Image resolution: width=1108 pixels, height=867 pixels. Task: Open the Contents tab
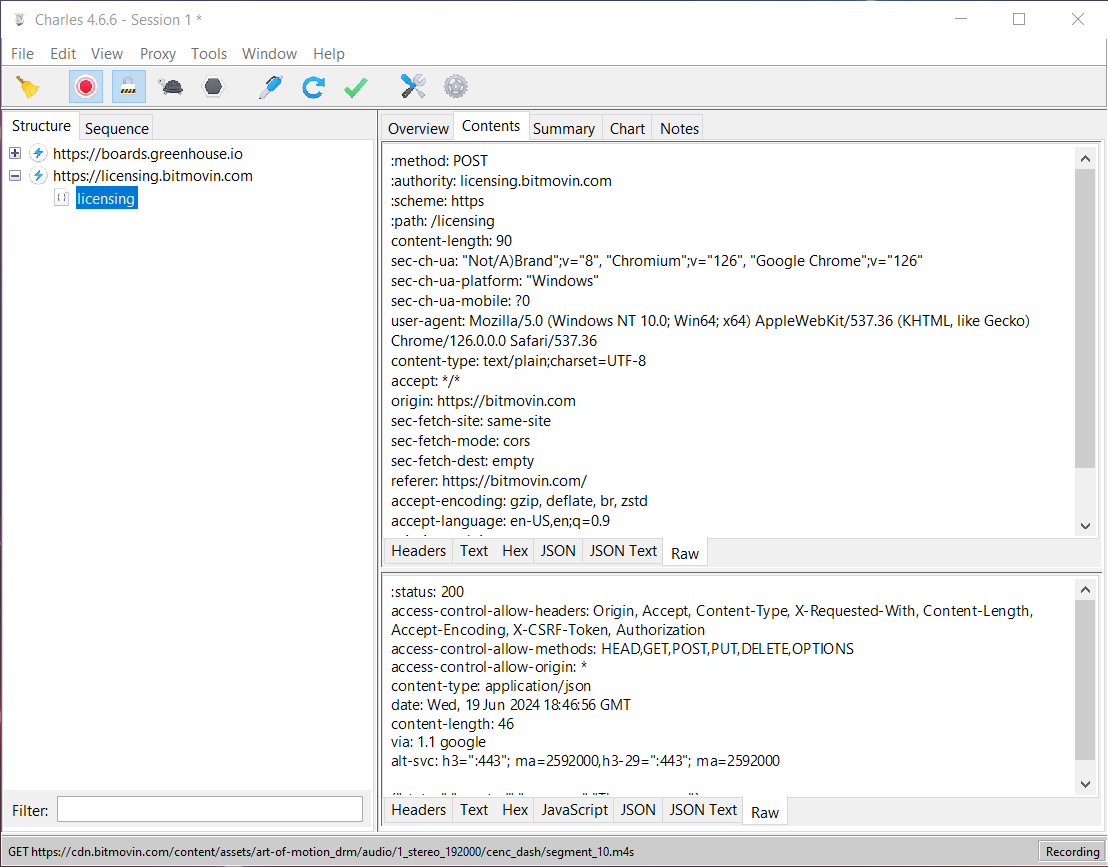491,126
